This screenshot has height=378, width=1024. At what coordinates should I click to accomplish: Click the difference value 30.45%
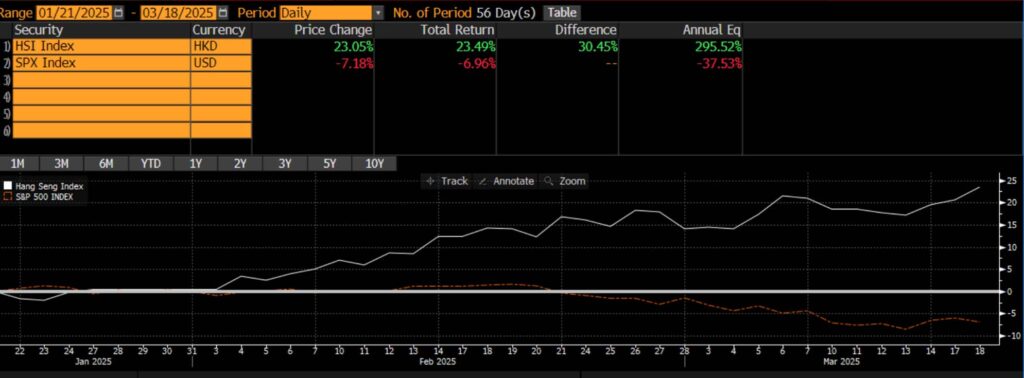(x=598, y=46)
